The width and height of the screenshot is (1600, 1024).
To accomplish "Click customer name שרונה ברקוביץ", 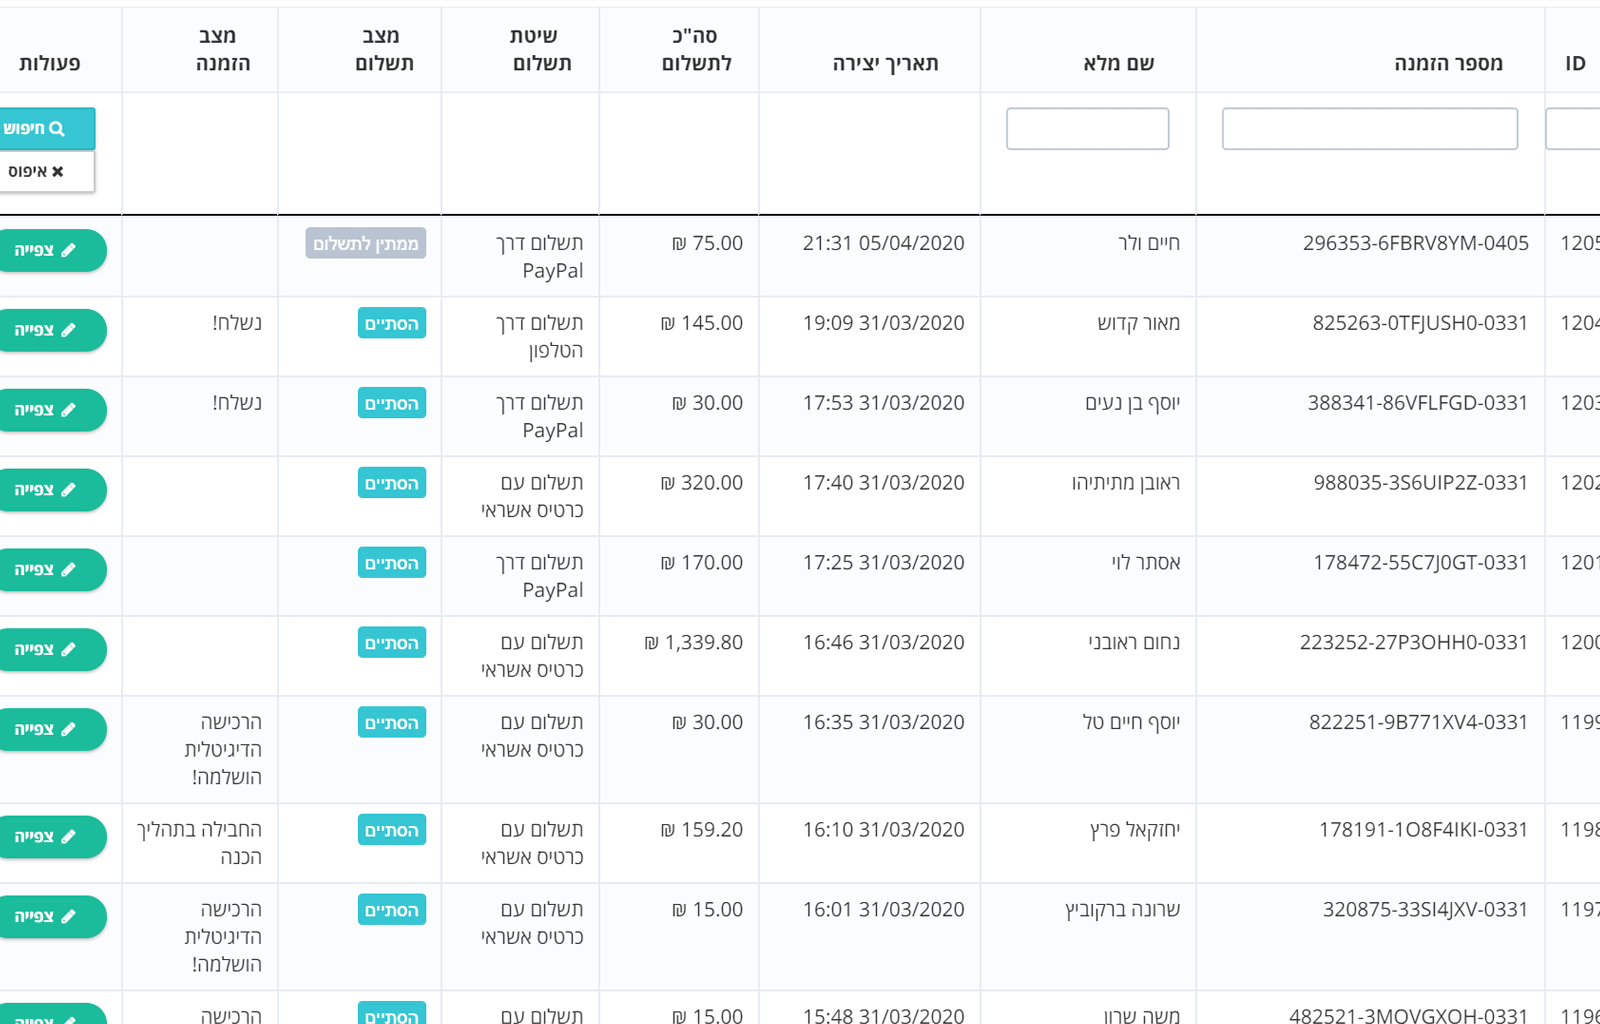I will coord(1123,910).
